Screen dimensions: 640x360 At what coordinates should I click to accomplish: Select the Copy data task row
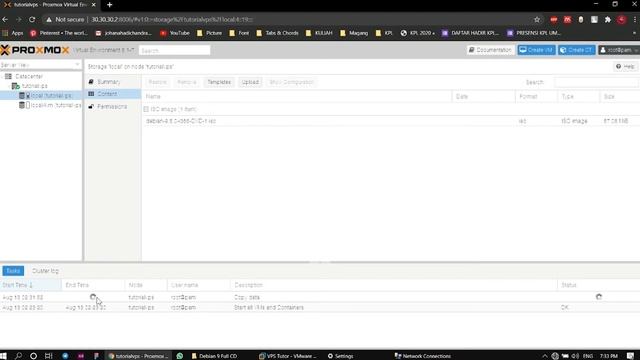(320, 297)
